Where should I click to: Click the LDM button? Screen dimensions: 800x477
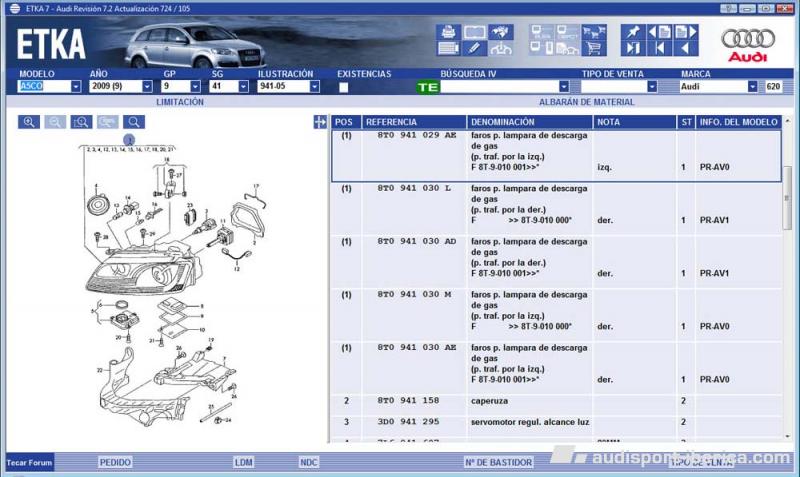pos(243,462)
